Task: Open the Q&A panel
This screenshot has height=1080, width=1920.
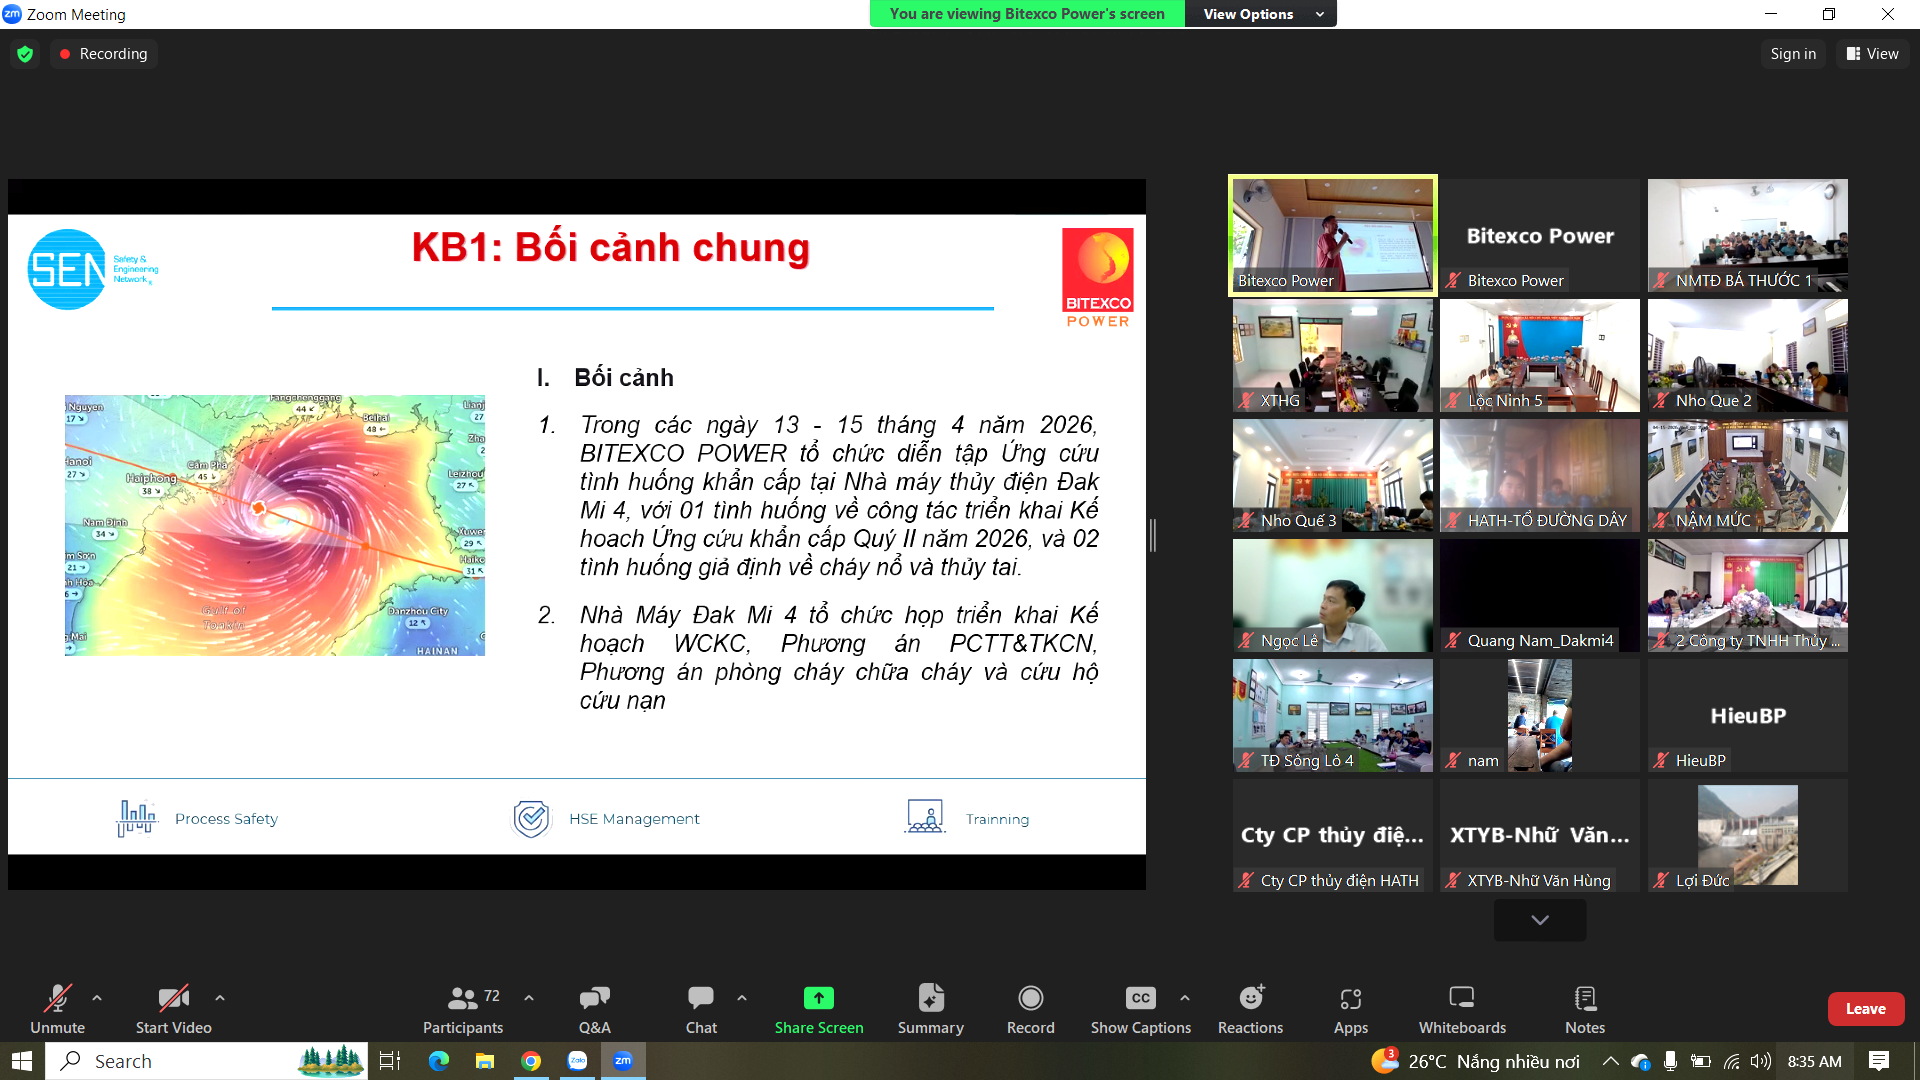Action: (594, 1008)
